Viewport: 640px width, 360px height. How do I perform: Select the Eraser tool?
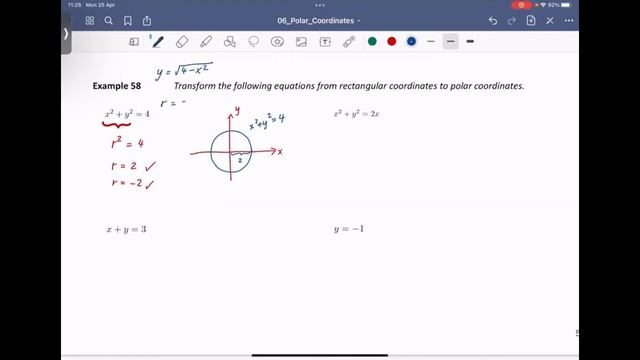point(182,42)
